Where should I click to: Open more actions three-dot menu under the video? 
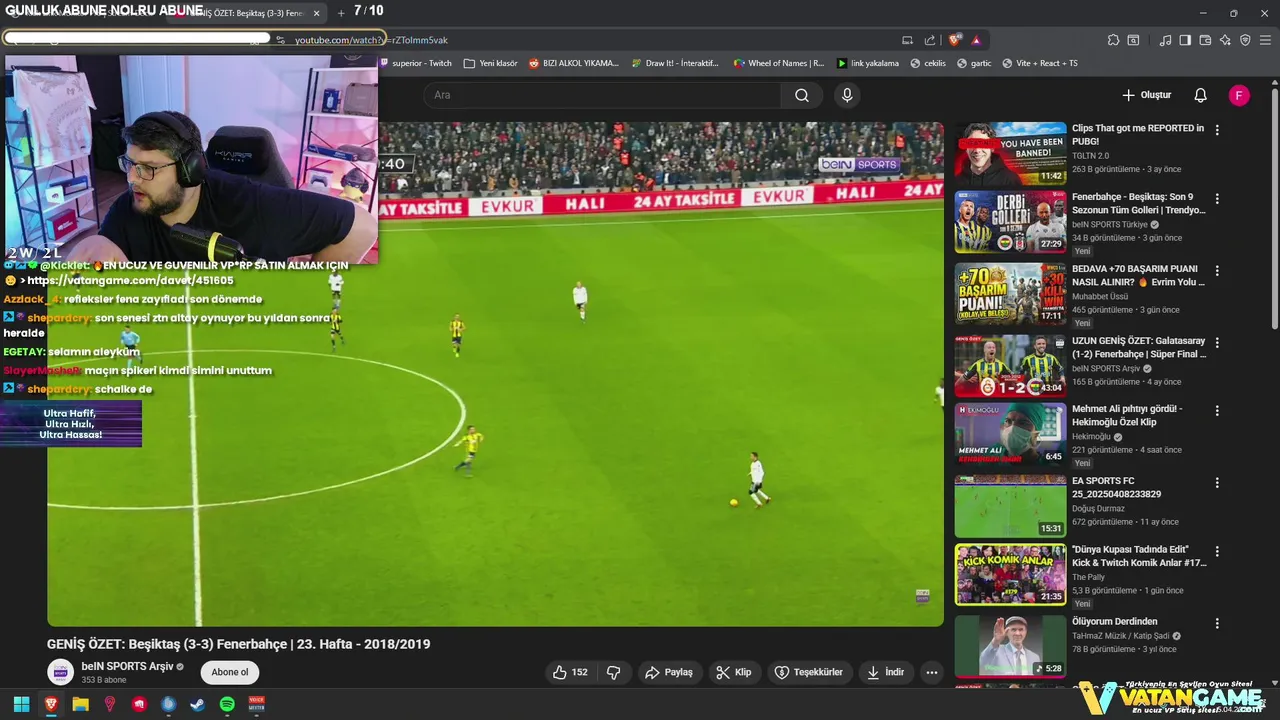coord(932,672)
